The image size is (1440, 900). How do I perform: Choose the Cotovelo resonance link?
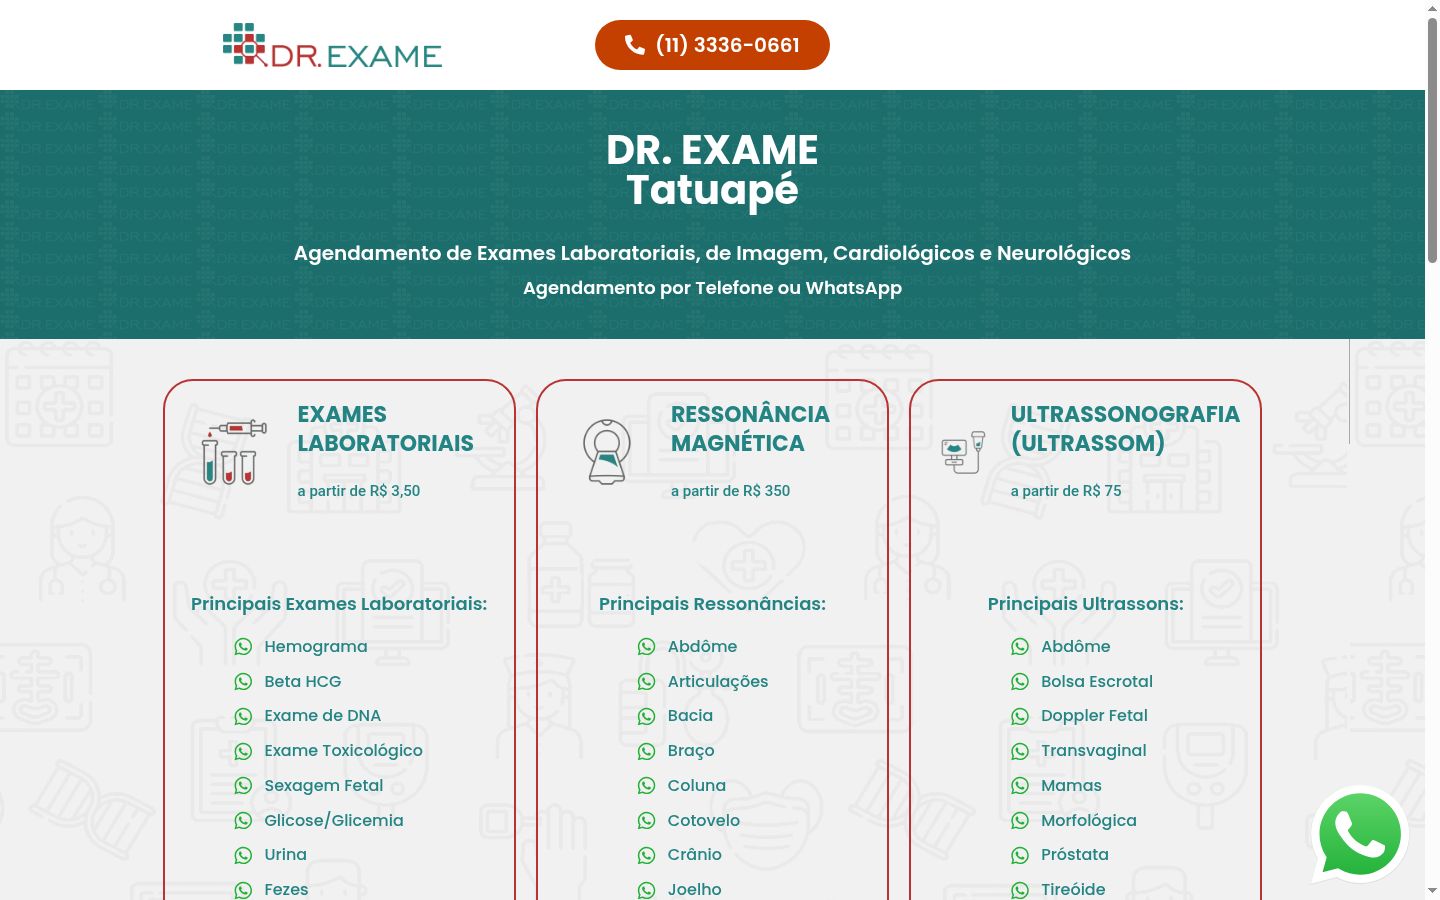click(x=704, y=821)
